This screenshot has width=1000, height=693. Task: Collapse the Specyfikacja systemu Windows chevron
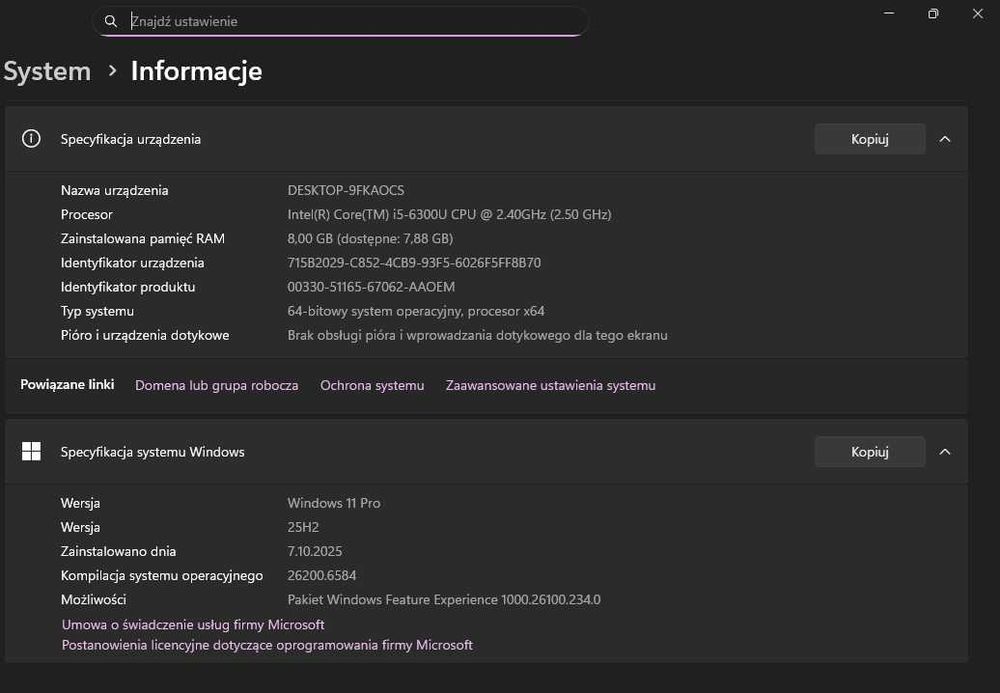tap(945, 451)
